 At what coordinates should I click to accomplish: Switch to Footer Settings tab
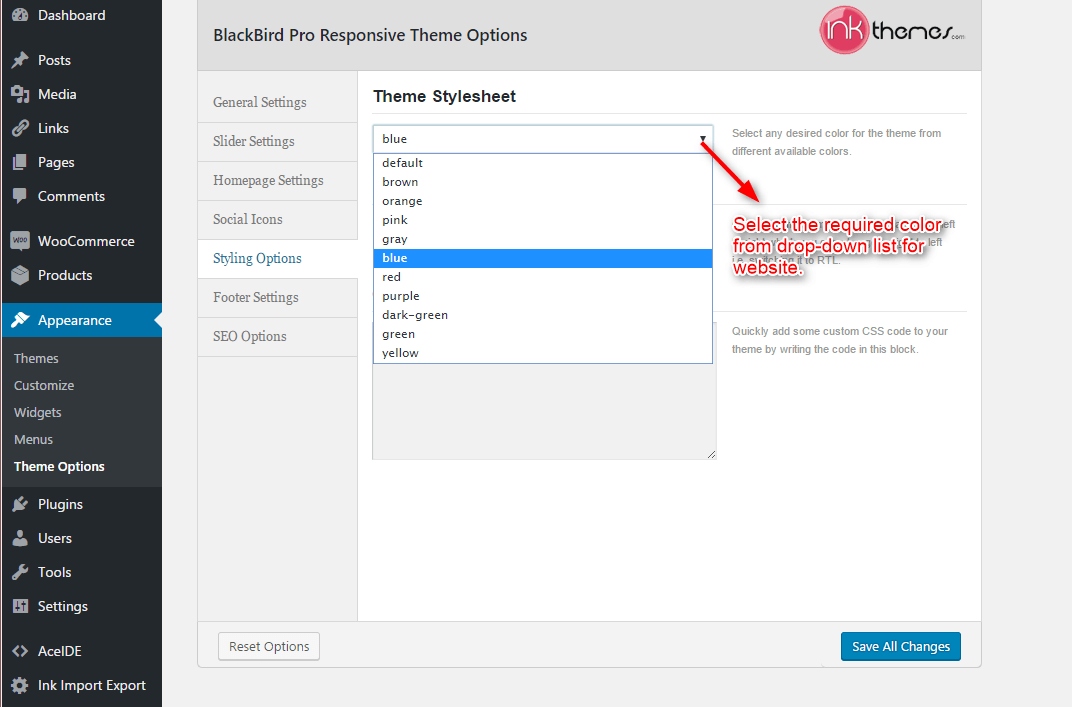pyautogui.click(x=278, y=297)
